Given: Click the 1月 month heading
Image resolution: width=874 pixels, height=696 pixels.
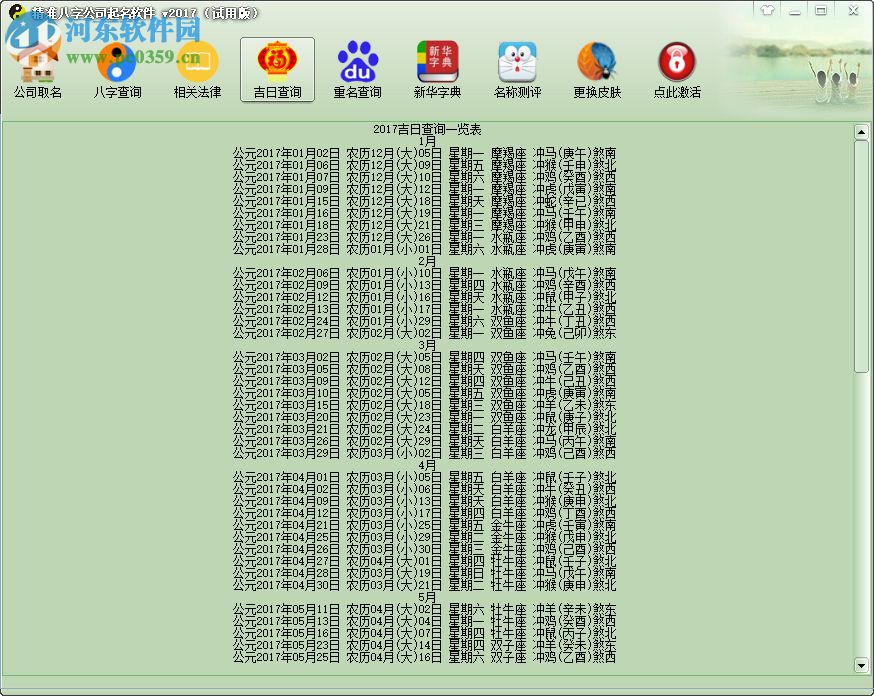Looking at the screenshot, I should 427,141.
